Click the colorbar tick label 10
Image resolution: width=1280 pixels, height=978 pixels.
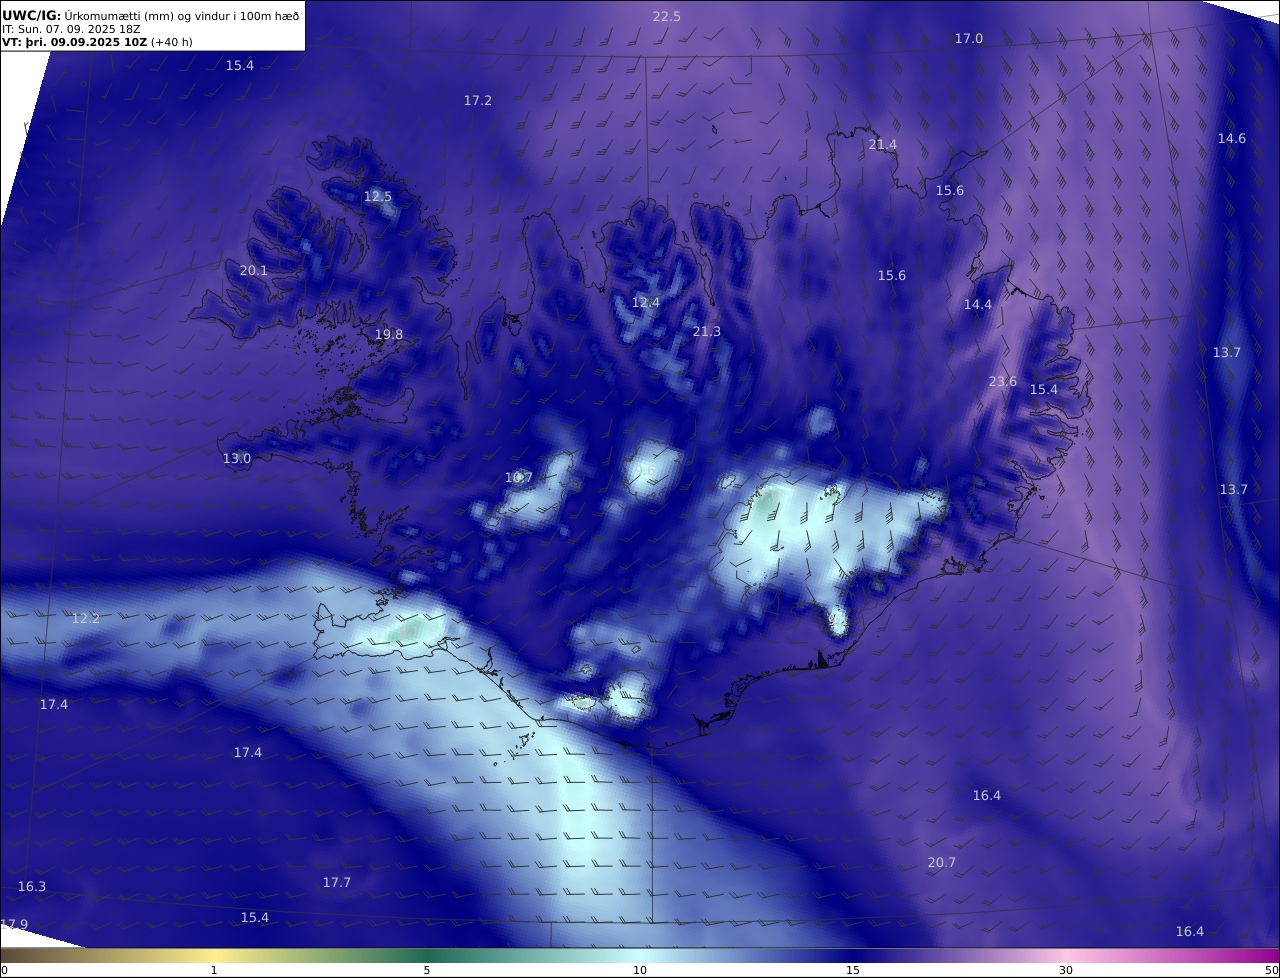pyautogui.click(x=640, y=970)
